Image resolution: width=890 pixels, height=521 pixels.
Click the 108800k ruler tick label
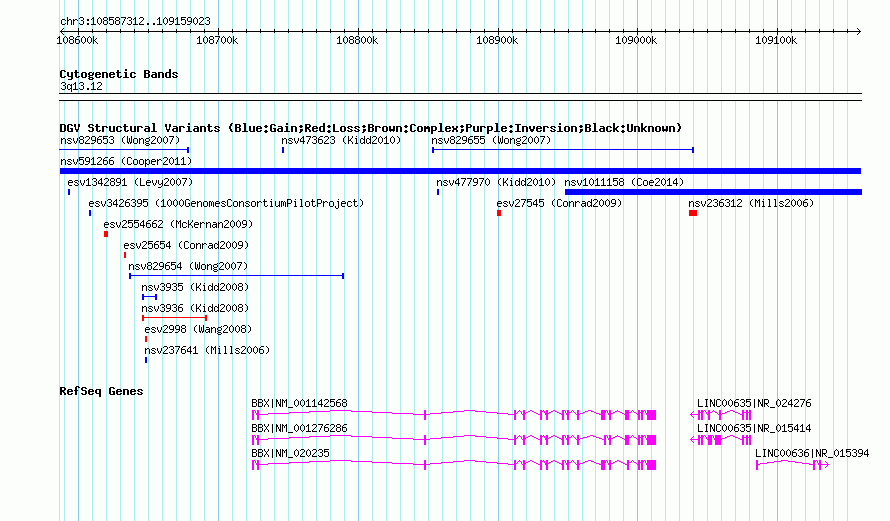[x=357, y=40]
